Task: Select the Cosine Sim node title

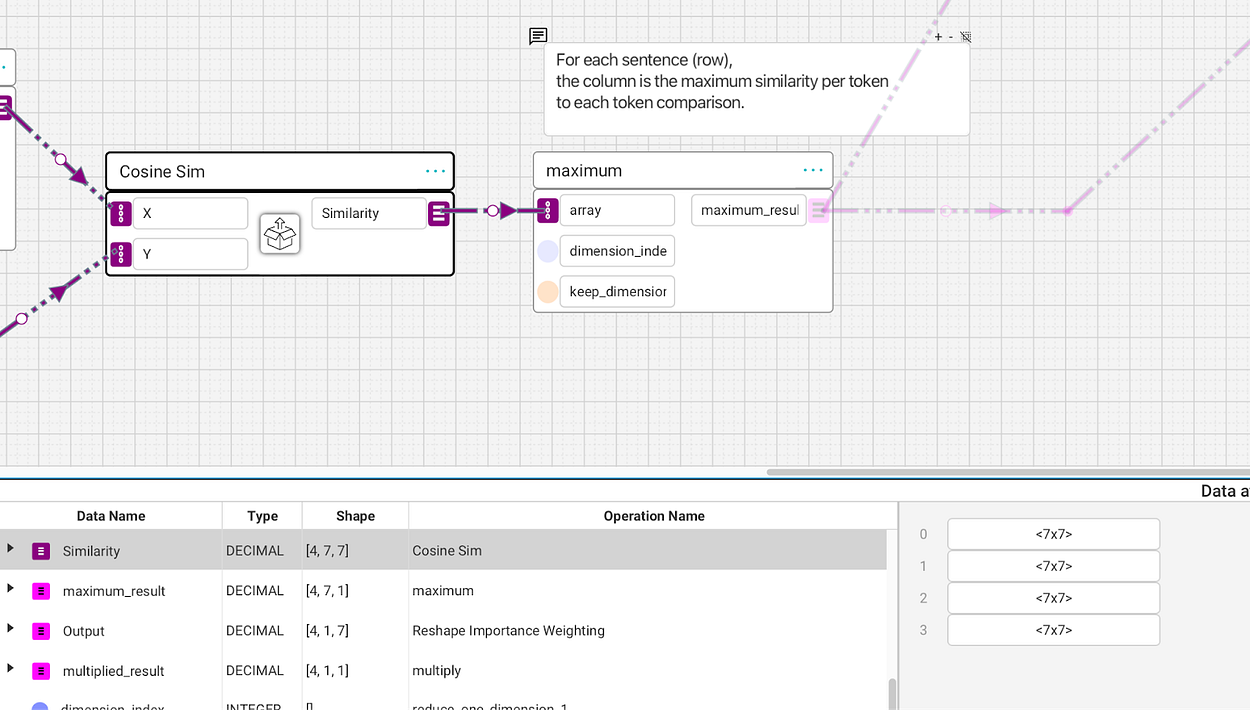Action: tap(162, 171)
